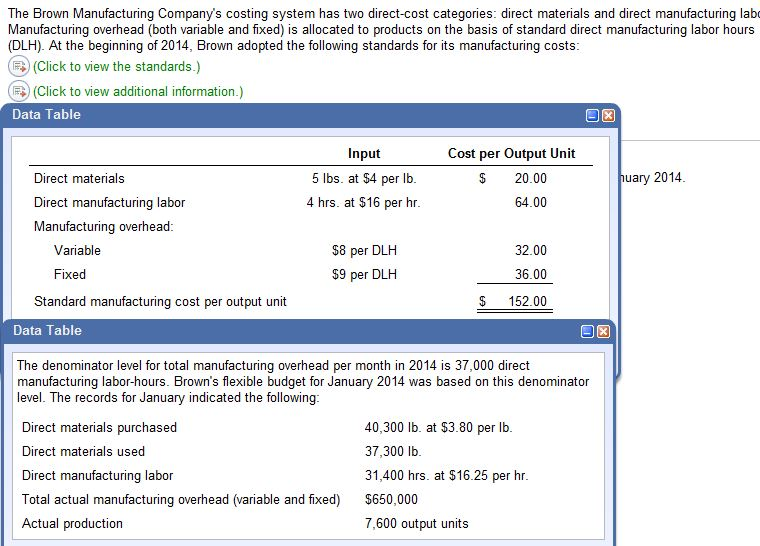
Task: Click the '7,600 output units' value
Action: point(417,524)
